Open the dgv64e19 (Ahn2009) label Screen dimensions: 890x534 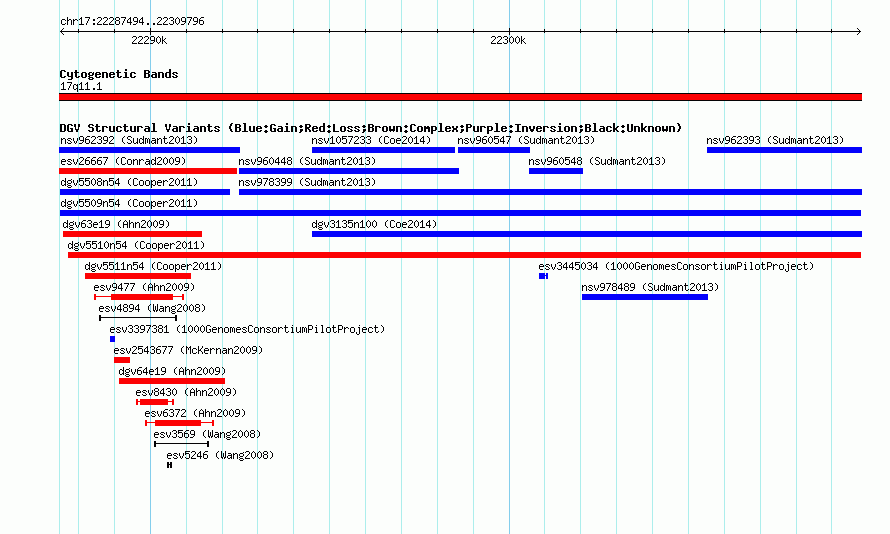[x=172, y=371]
